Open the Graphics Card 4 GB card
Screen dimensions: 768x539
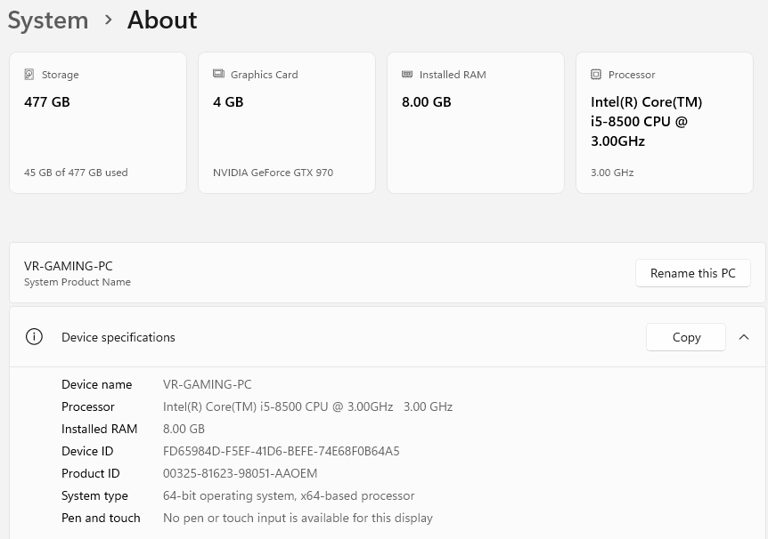tap(286, 122)
